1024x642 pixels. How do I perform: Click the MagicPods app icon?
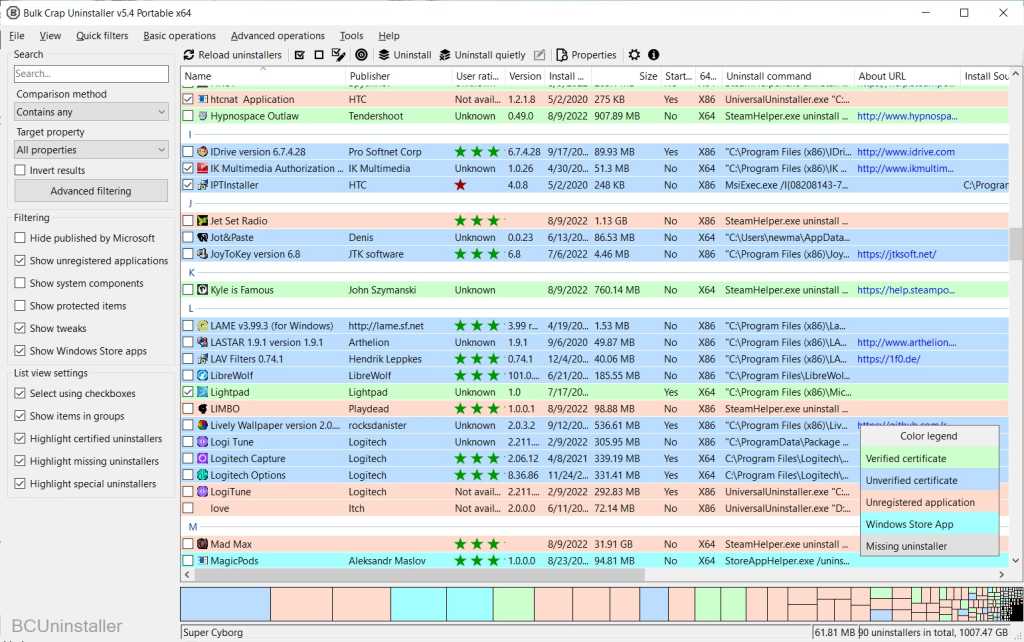coord(202,560)
